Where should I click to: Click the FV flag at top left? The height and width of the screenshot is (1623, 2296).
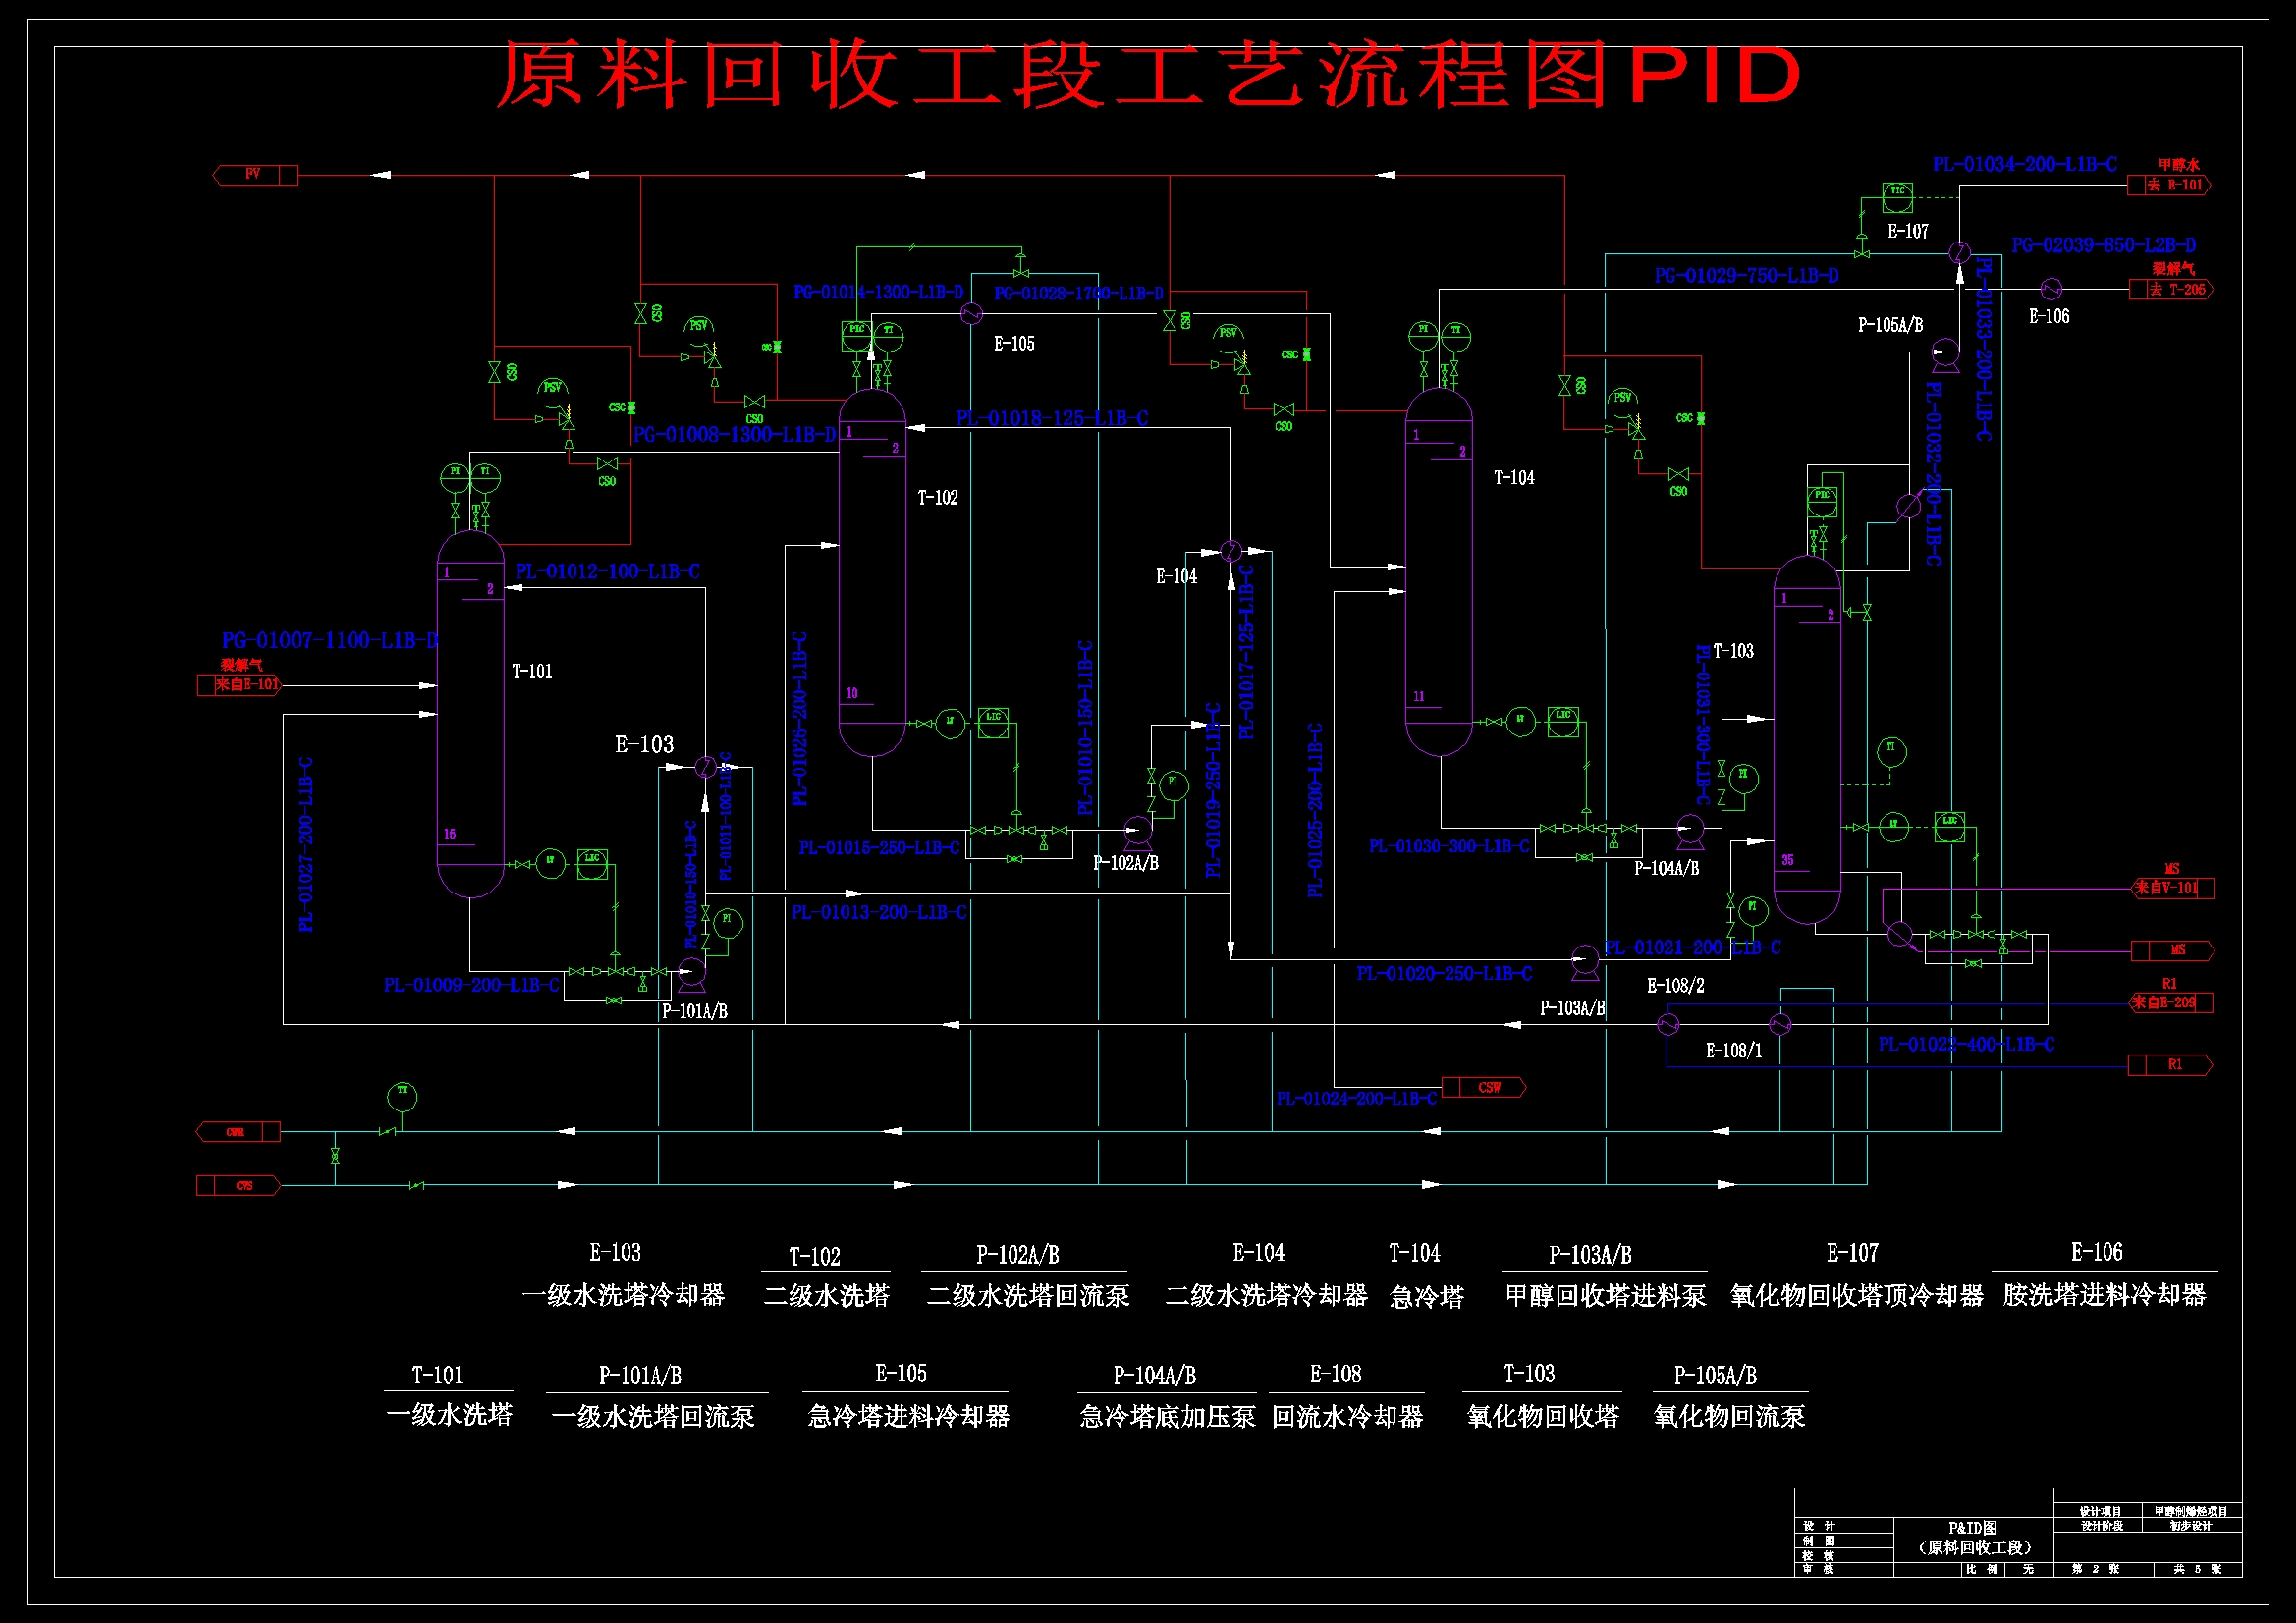(255, 175)
